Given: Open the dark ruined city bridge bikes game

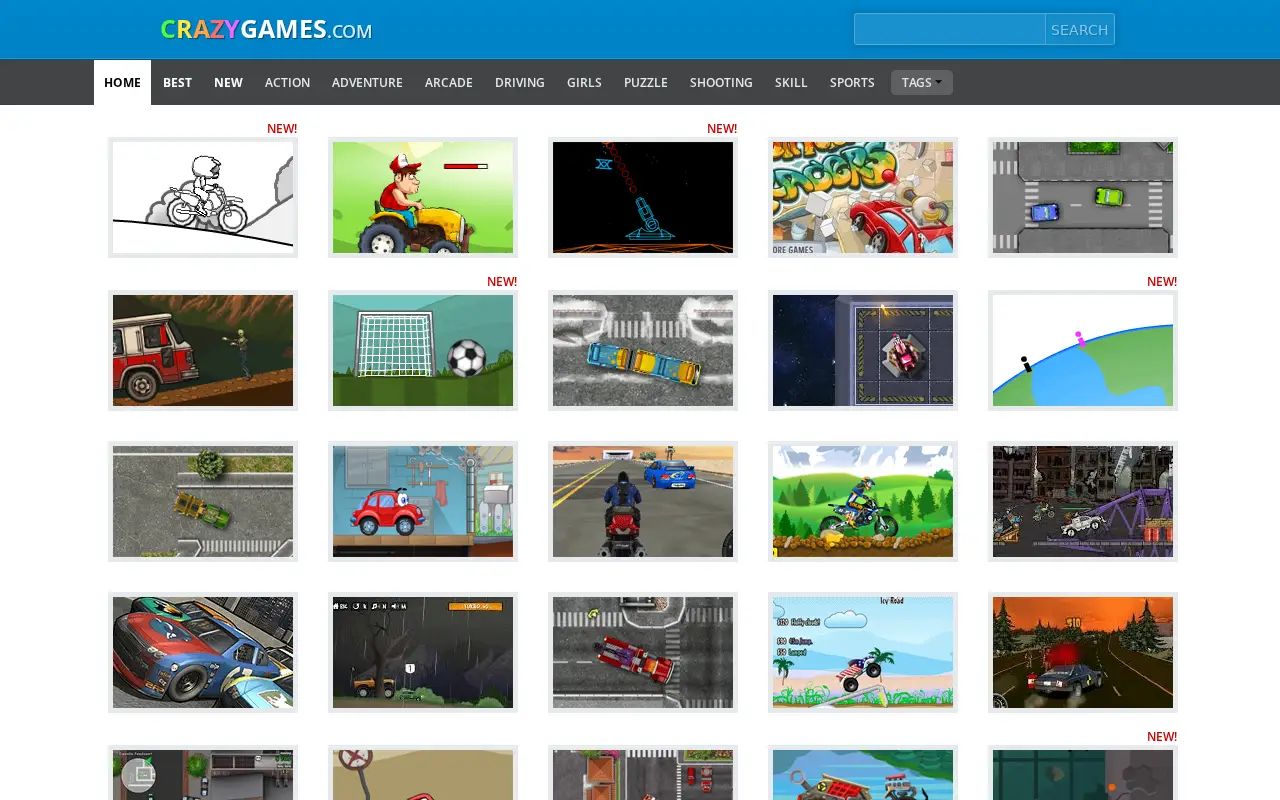Looking at the screenshot, I should 1083,501.
